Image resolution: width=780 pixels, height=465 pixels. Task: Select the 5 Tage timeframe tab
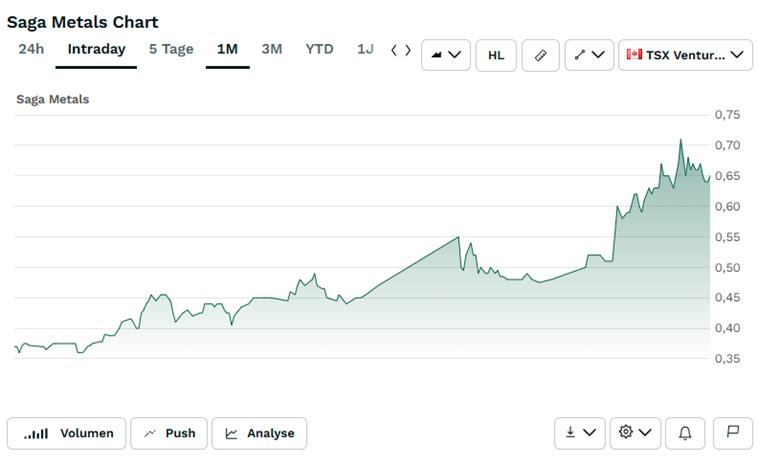pyautogui.click(x=171, y=49)
